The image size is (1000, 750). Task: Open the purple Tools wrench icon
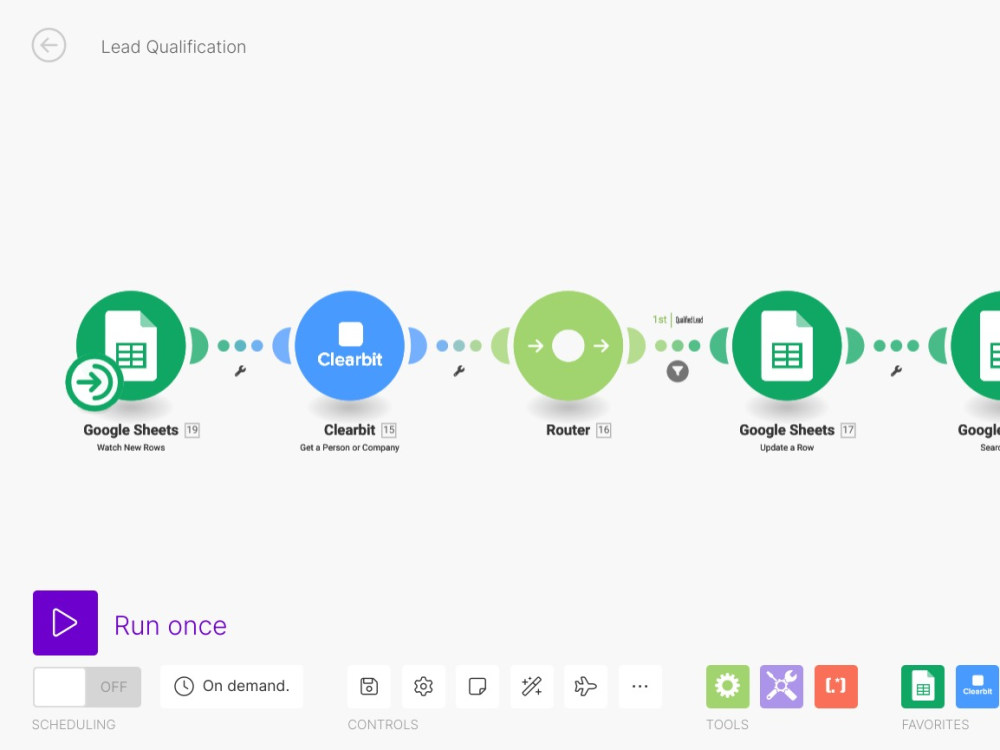coord(782,687)
